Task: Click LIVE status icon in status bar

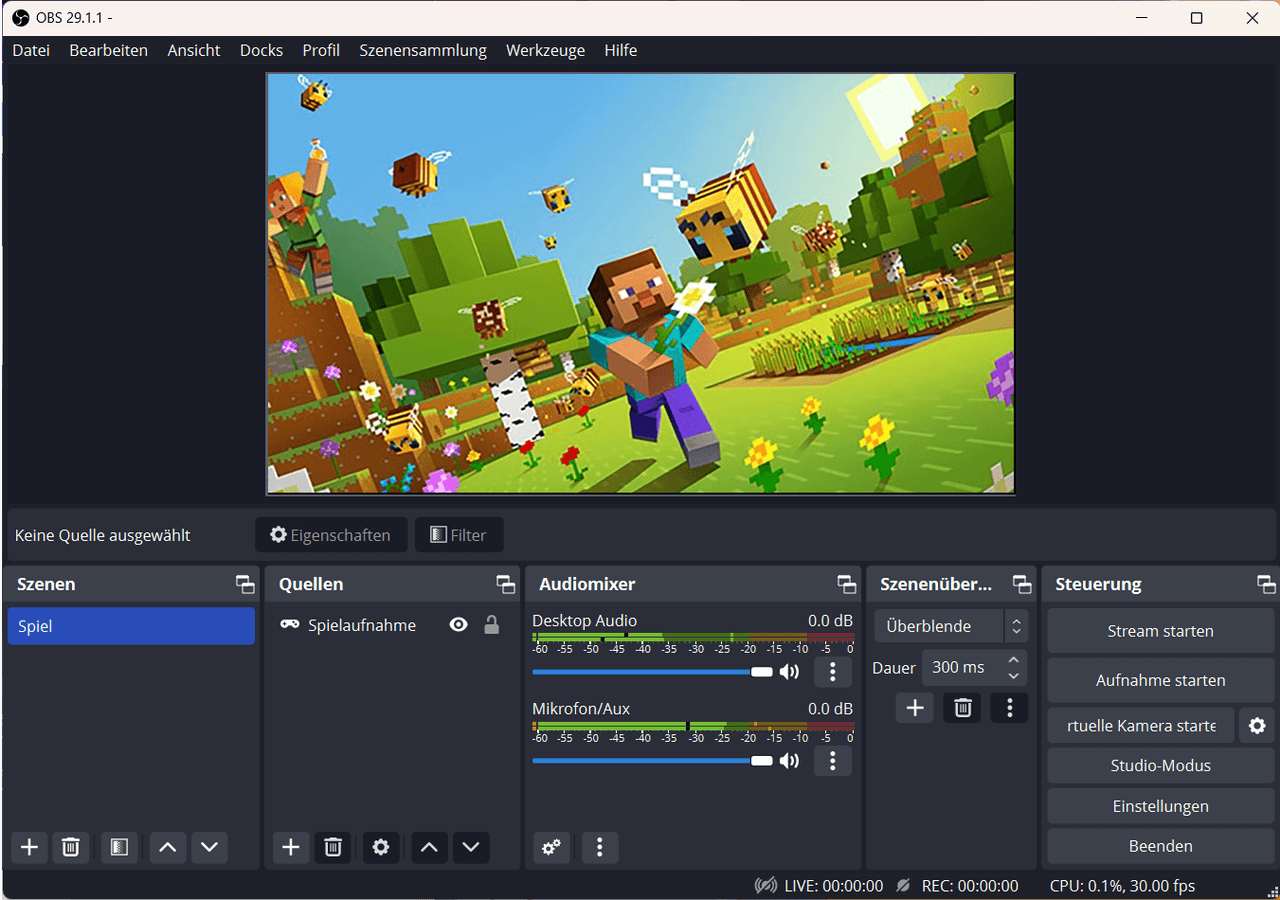Action: coord(766,886)
